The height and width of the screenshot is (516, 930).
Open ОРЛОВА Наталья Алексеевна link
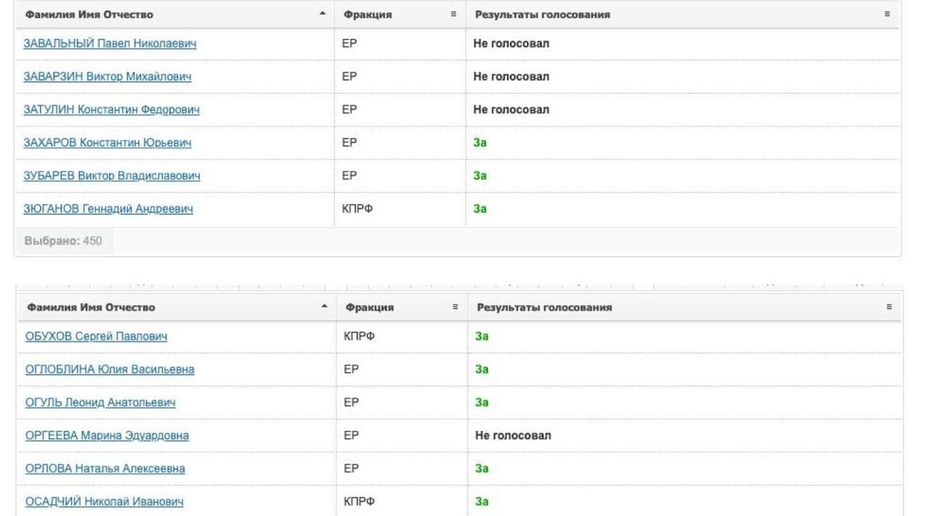[x=105, y=469]
